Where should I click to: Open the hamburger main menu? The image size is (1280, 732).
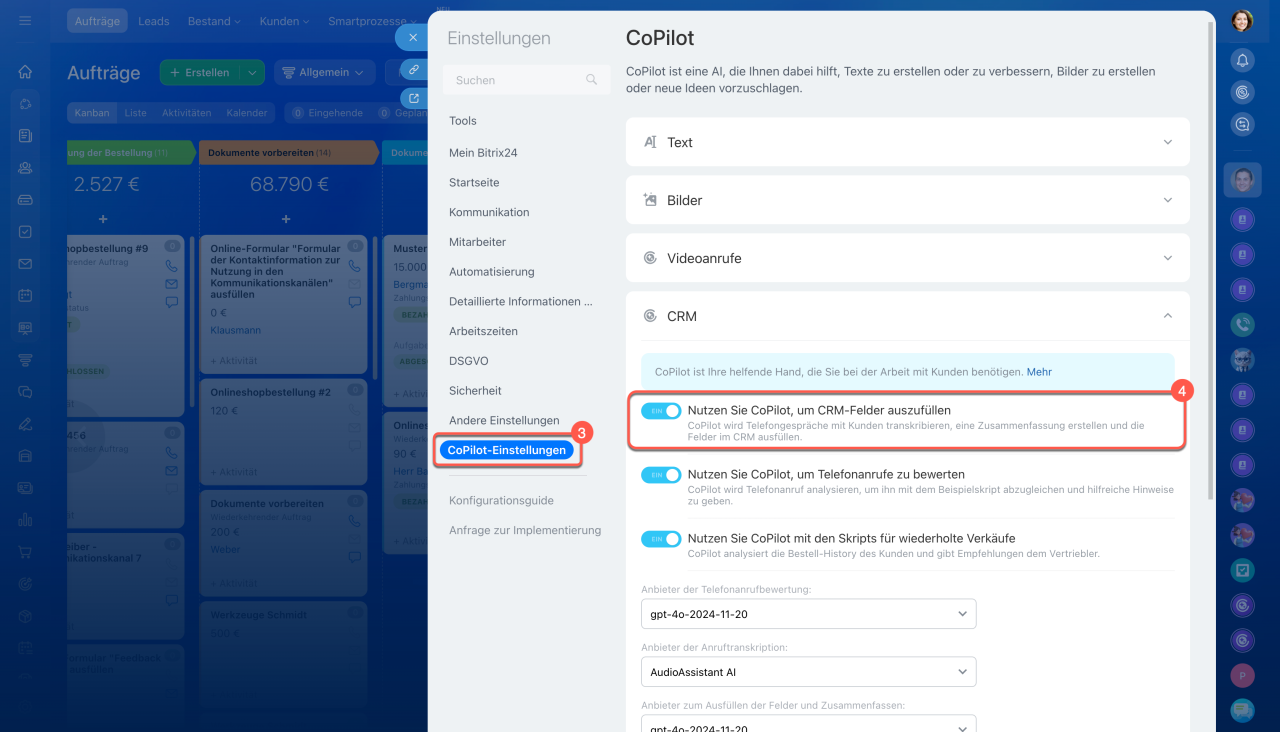click(25, 20)
